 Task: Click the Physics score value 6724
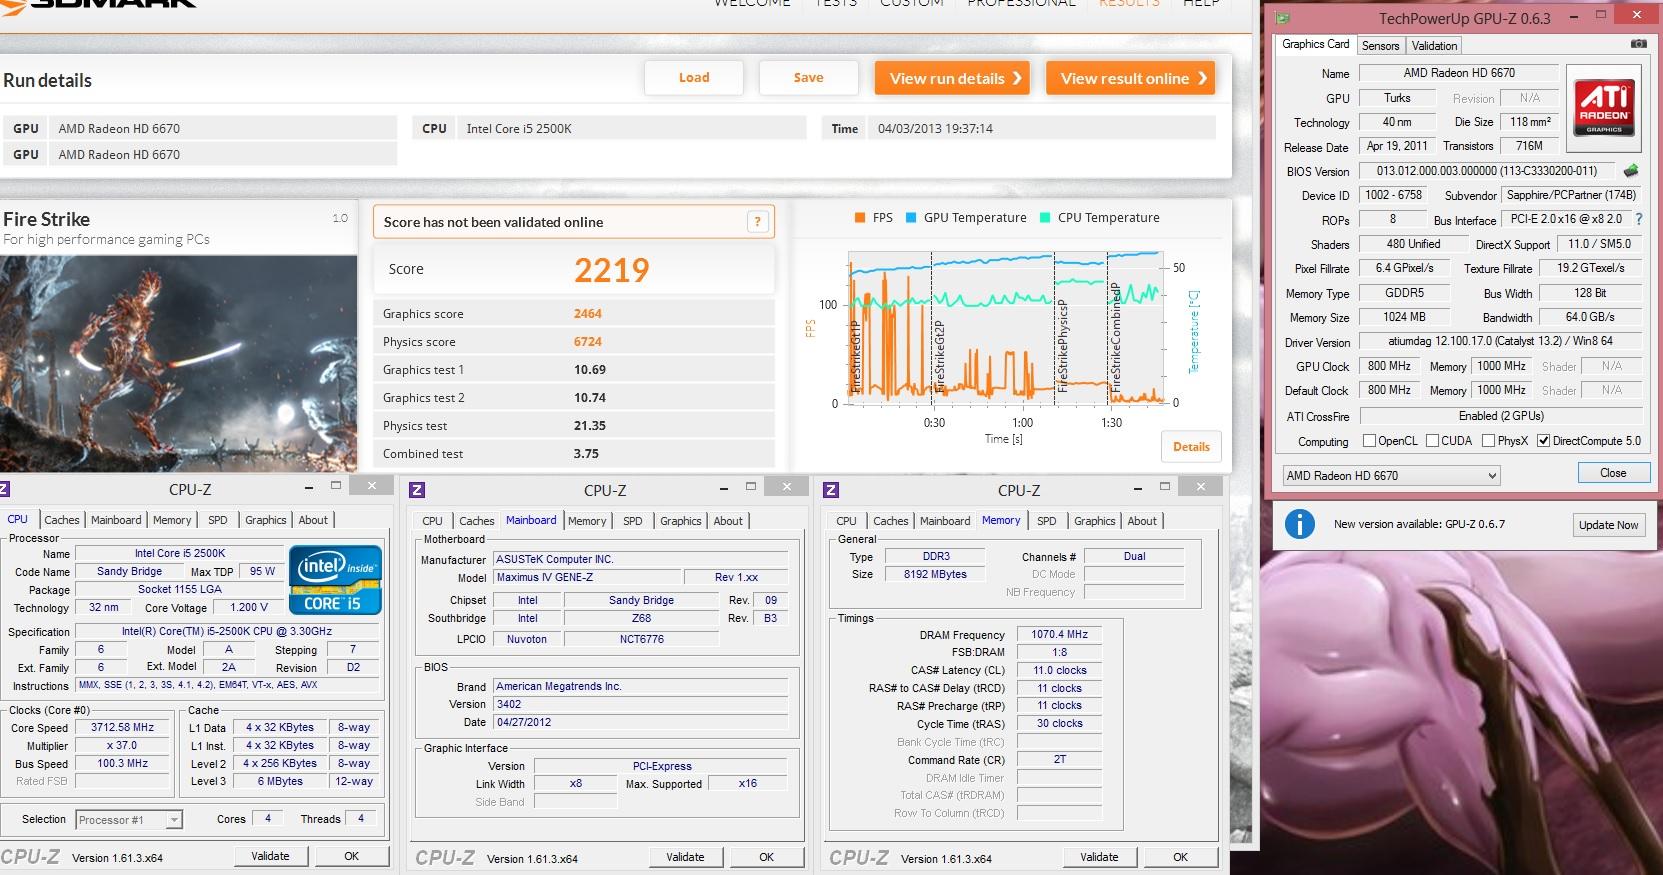click(x=588, y=342)
